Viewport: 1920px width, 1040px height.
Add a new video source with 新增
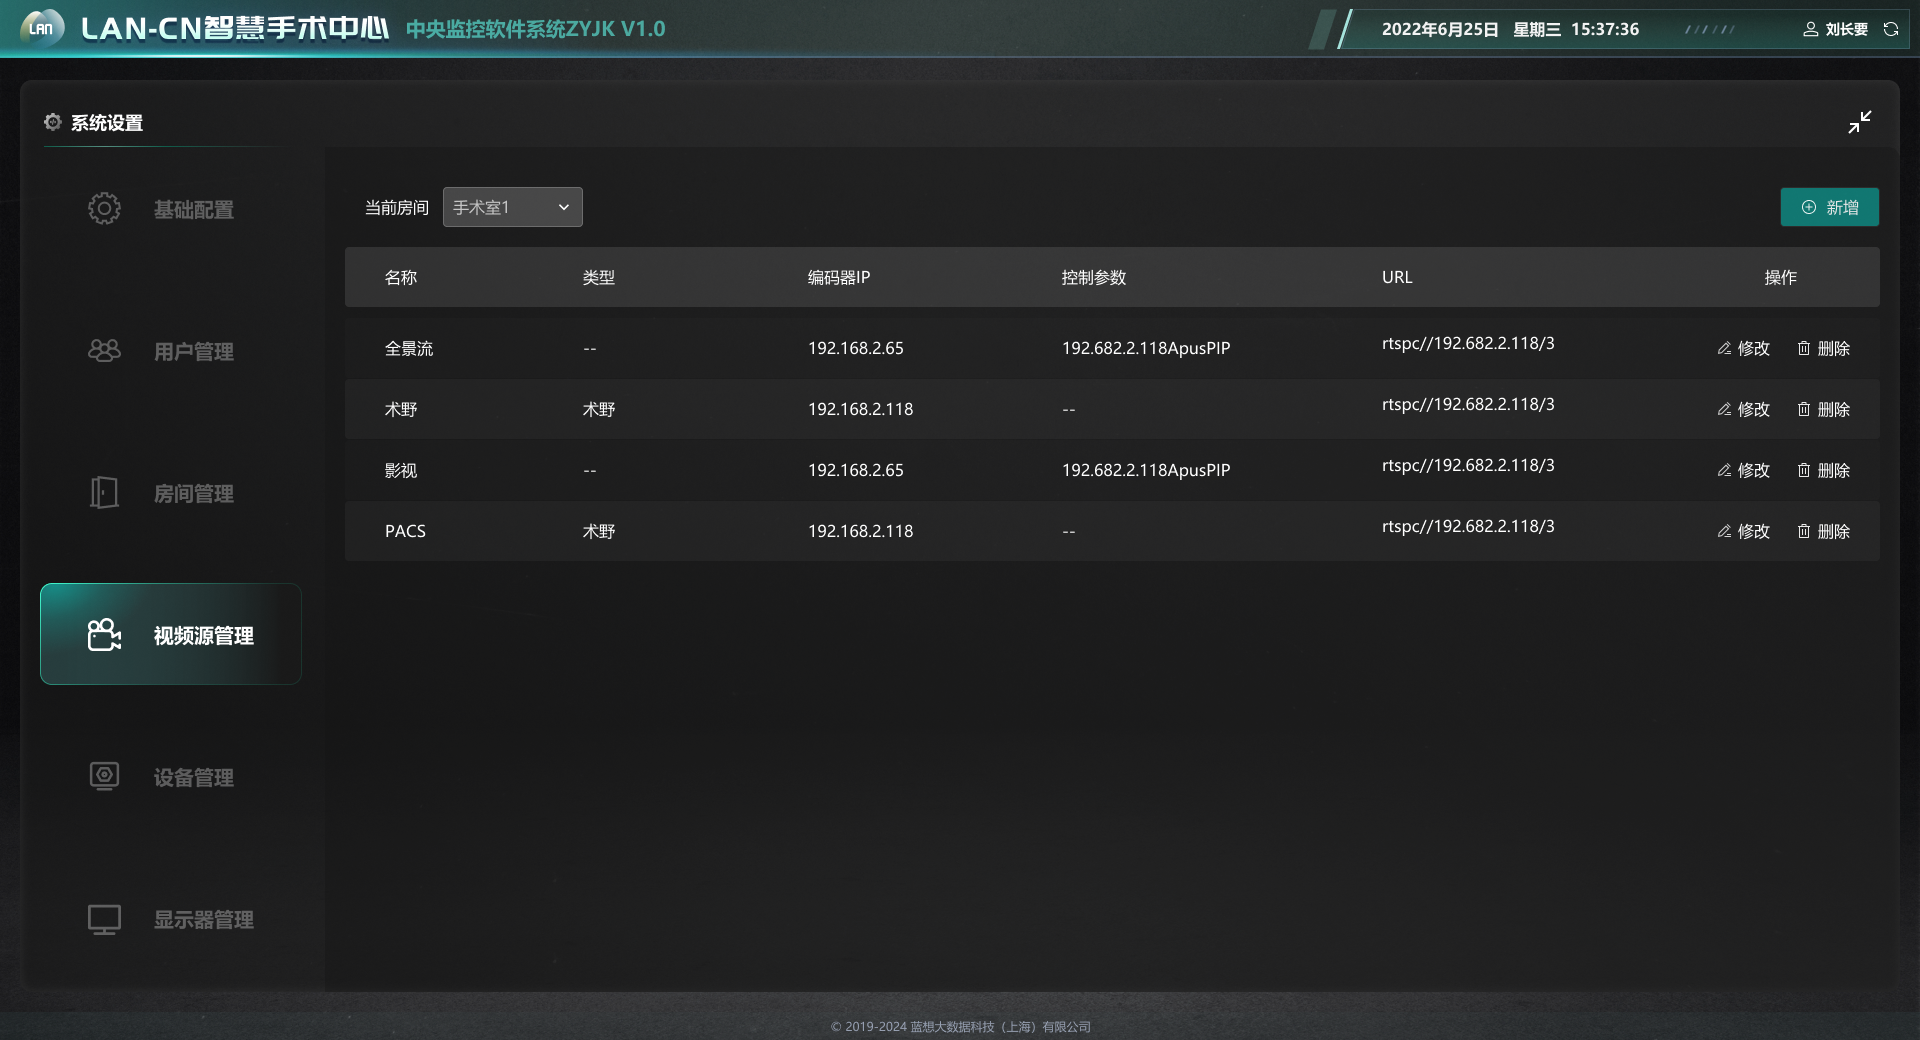point(1830,207)
